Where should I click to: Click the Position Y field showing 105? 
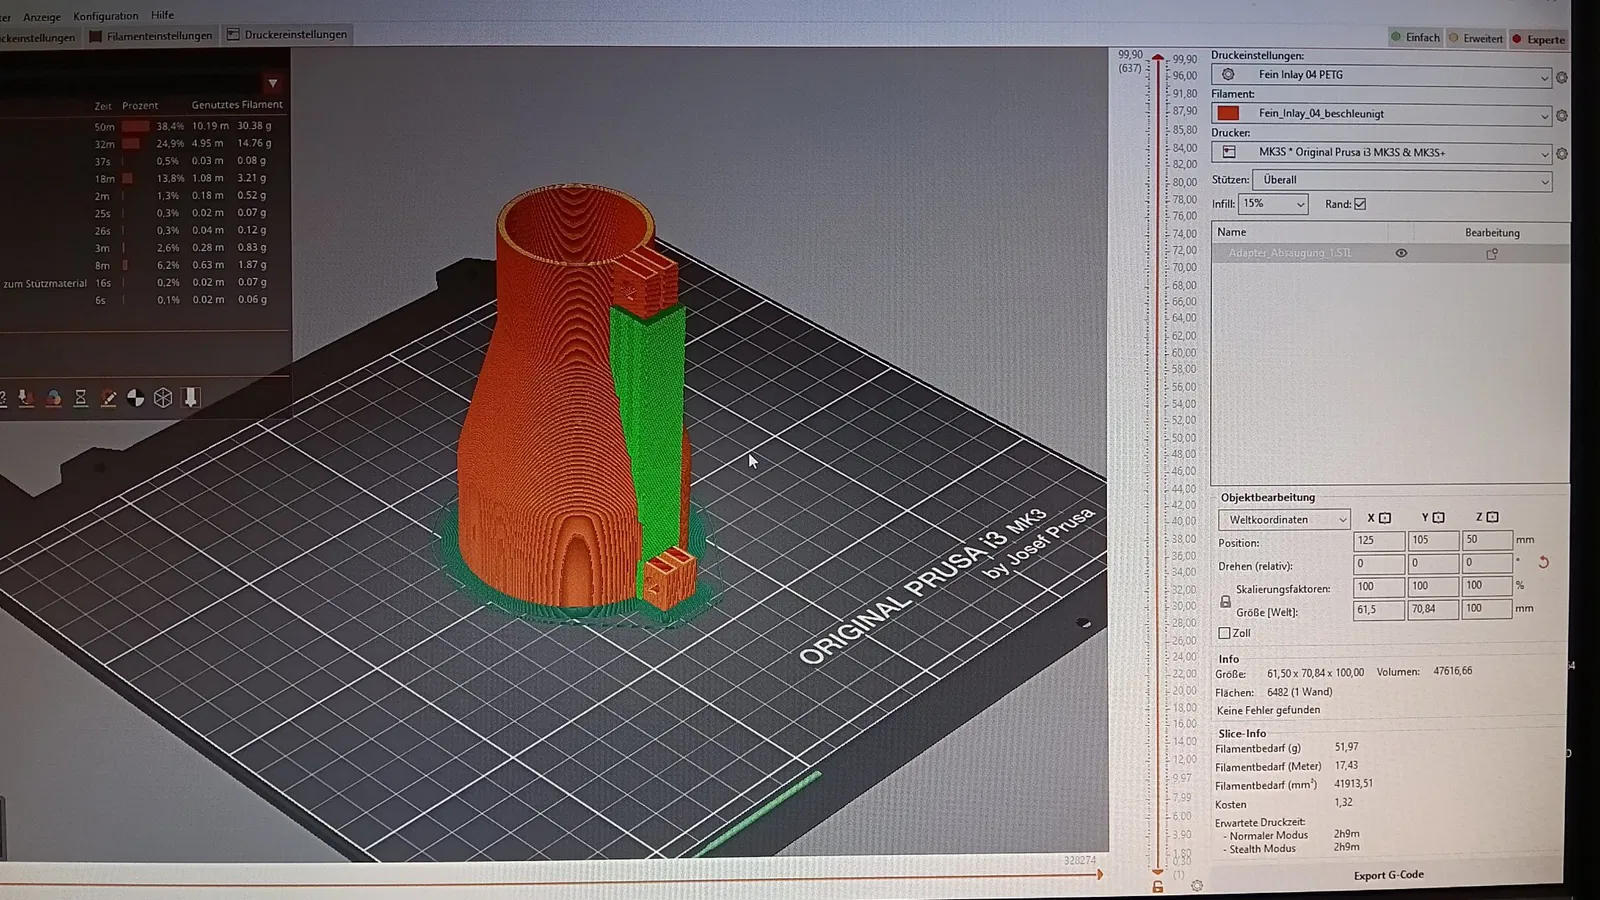[1433, 540]
